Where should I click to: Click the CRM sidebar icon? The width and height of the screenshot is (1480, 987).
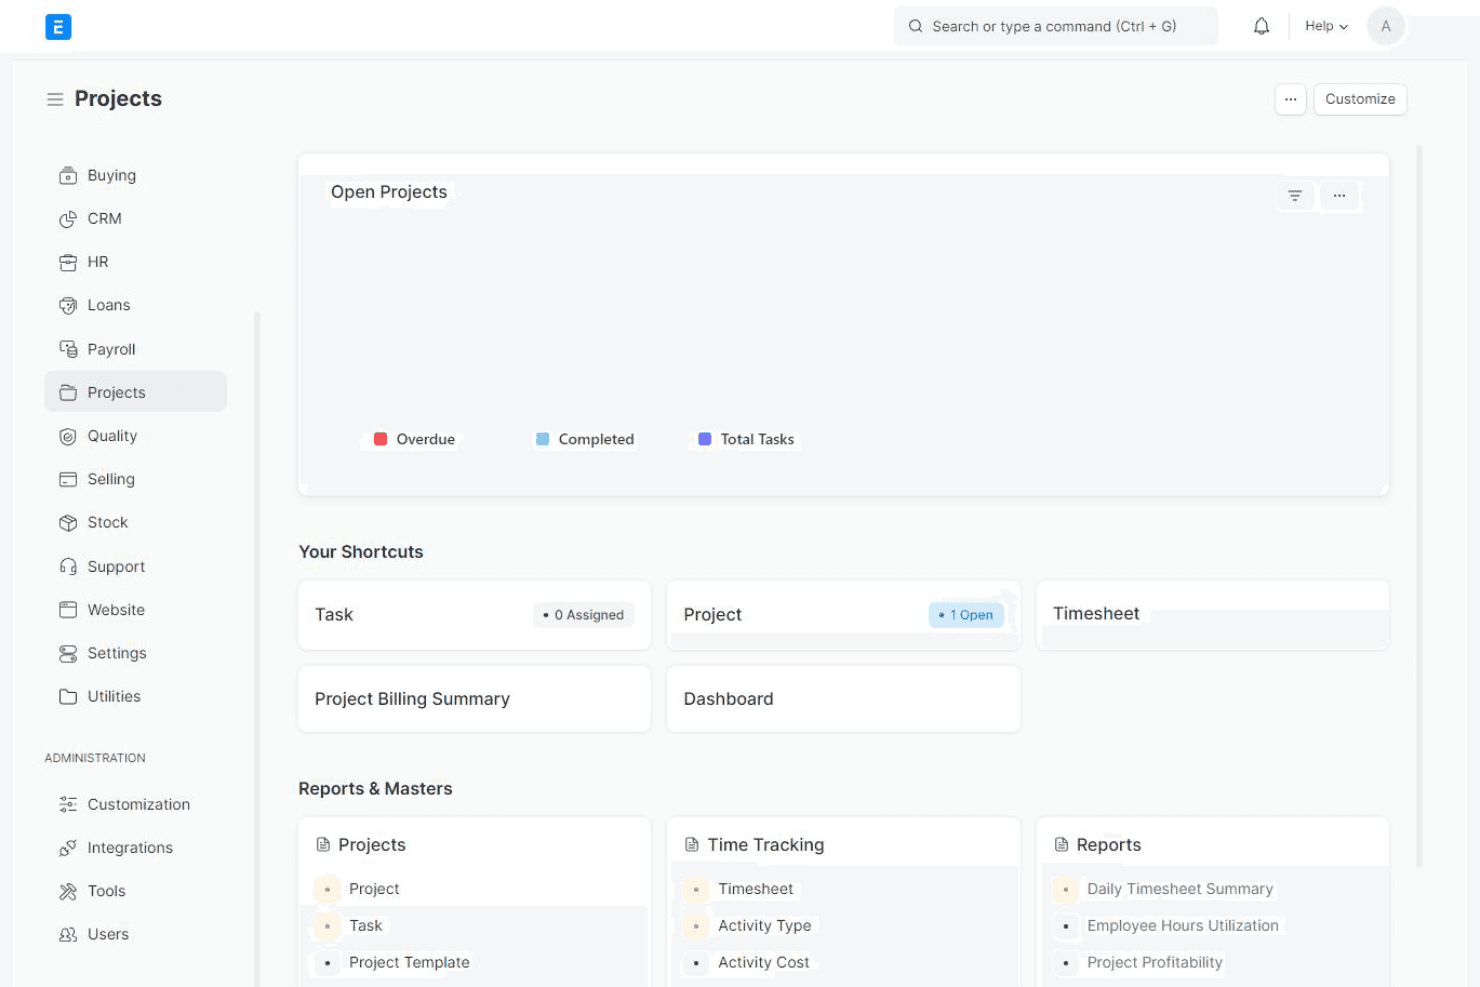[x=68, y=219]
